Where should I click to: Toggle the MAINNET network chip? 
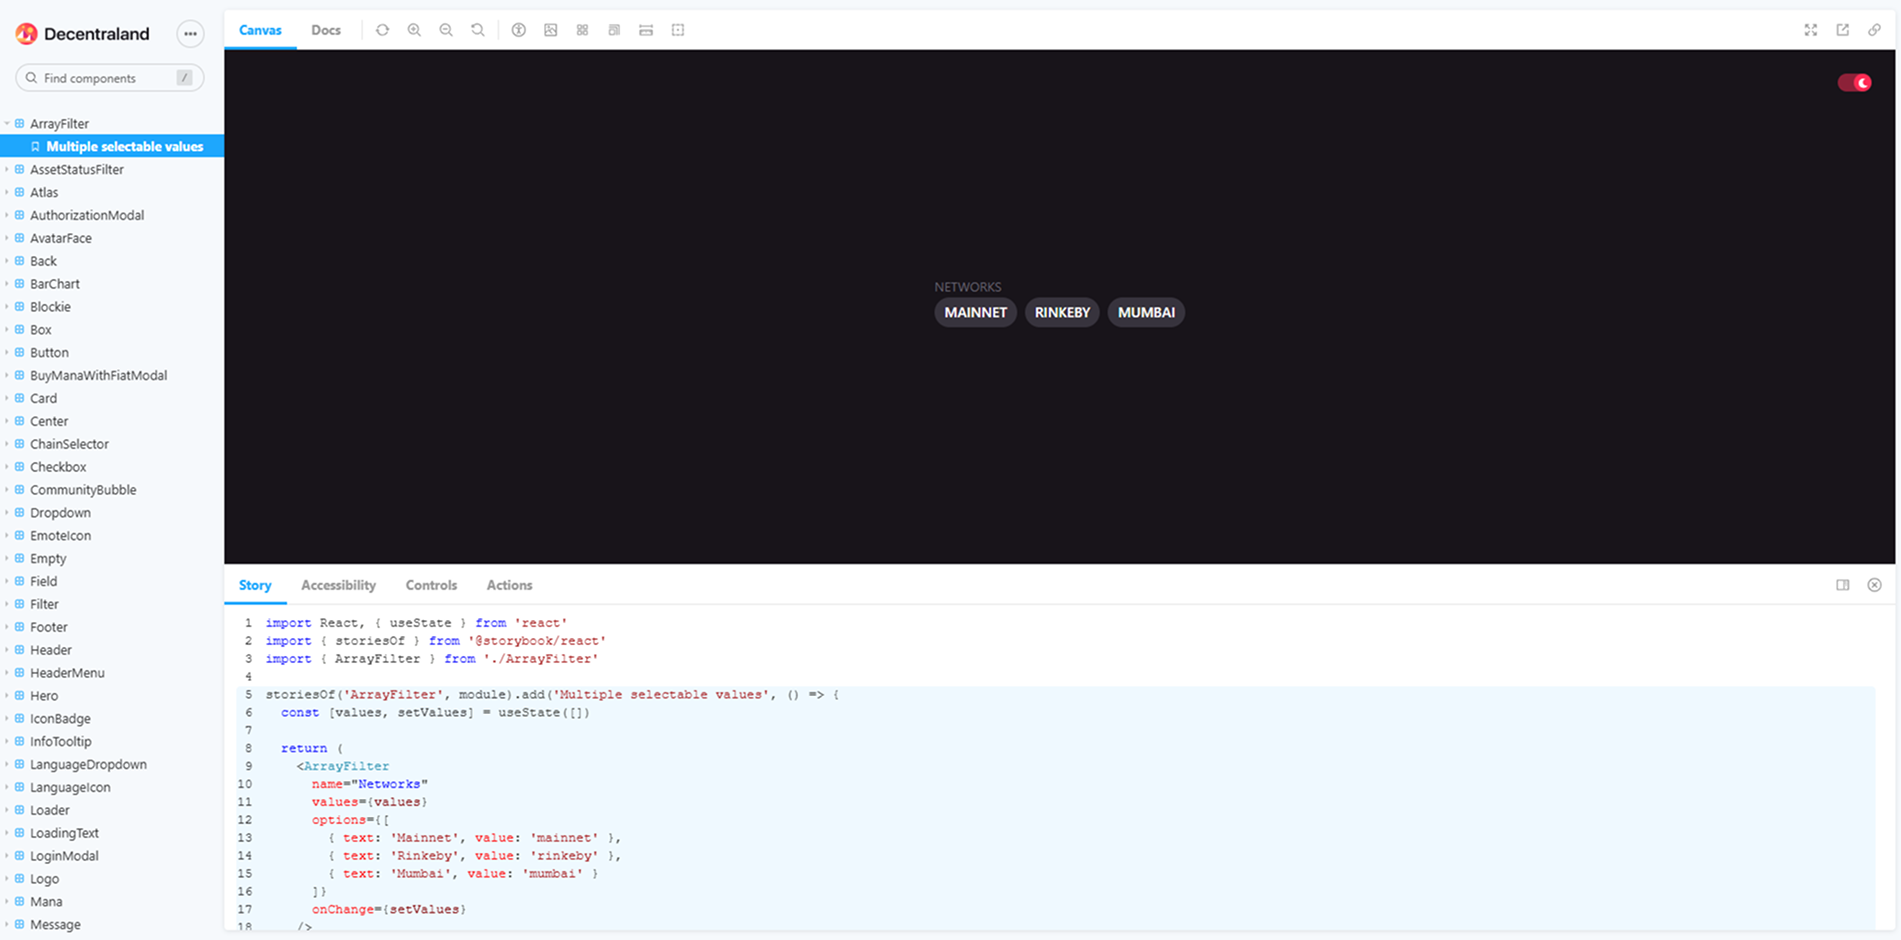tap(976, 313)
